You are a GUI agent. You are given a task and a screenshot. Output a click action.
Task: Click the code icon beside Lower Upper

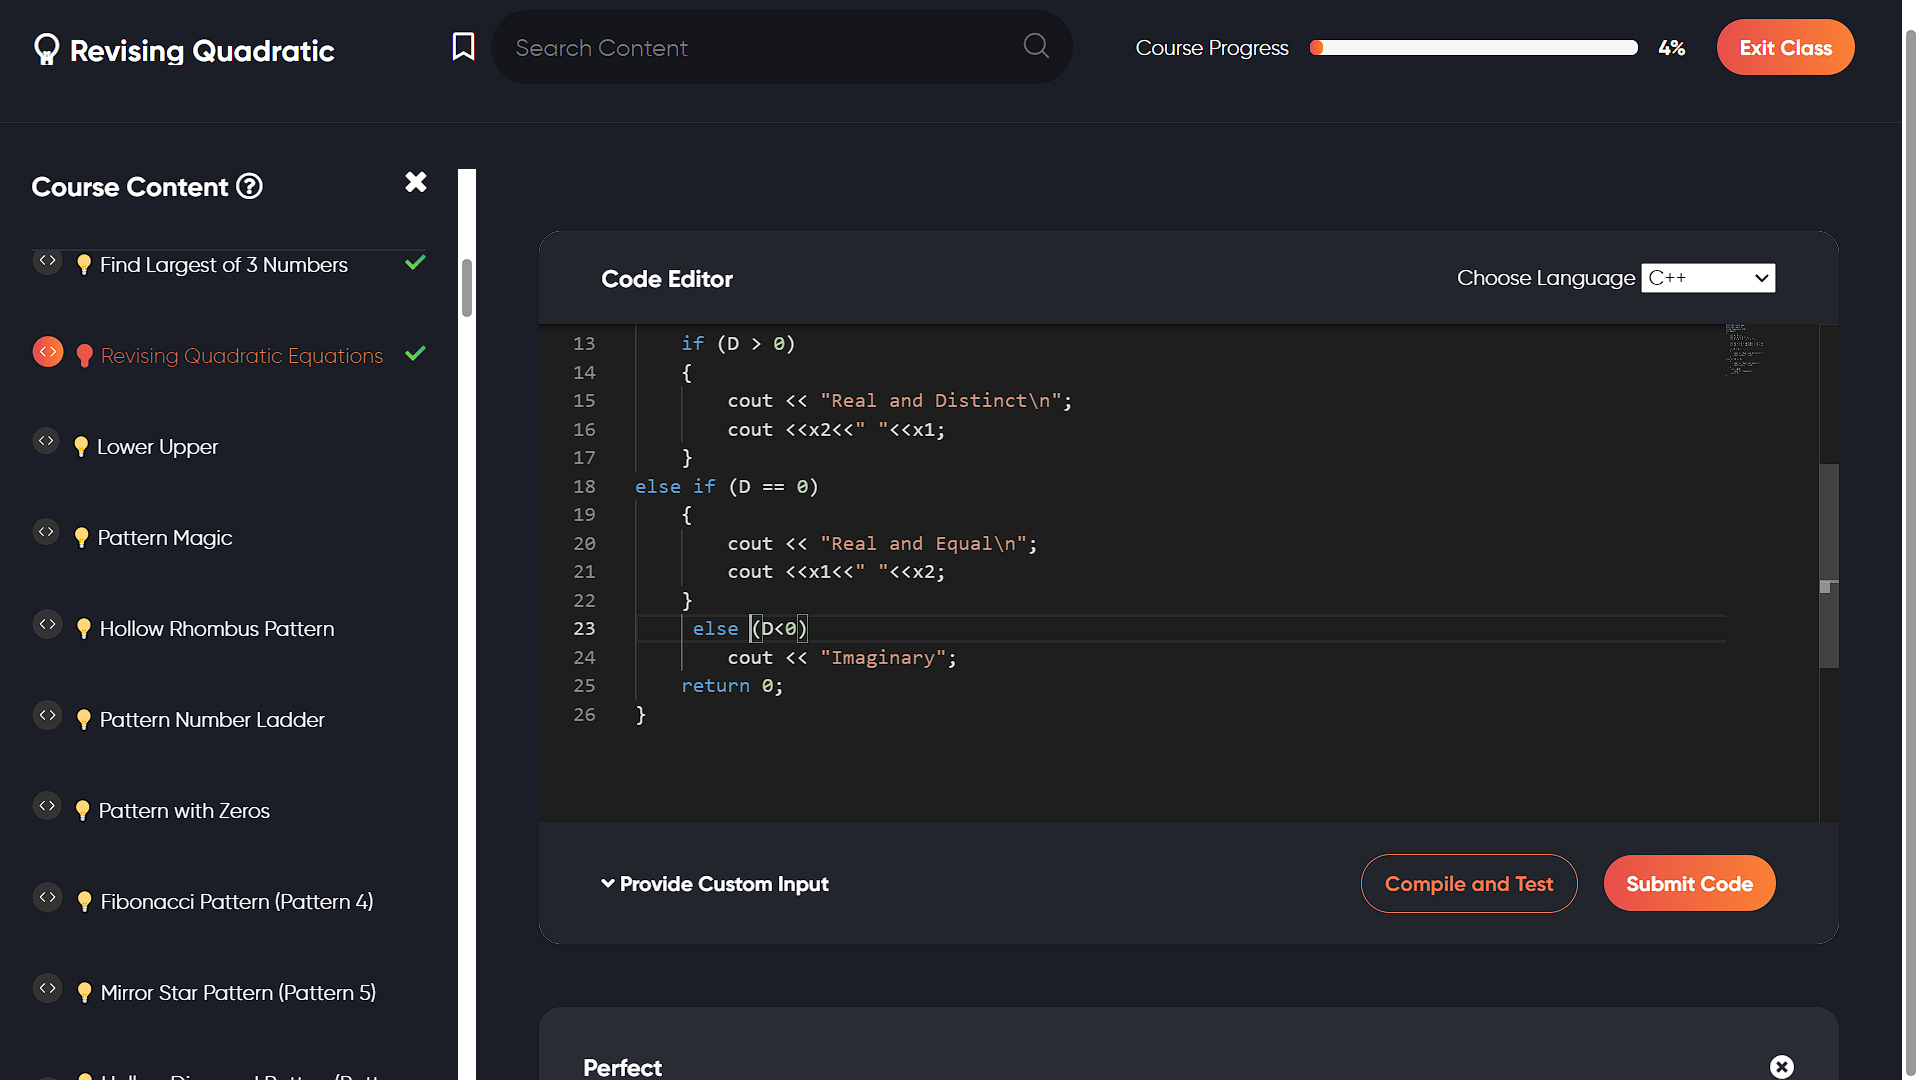coord(46,441)
